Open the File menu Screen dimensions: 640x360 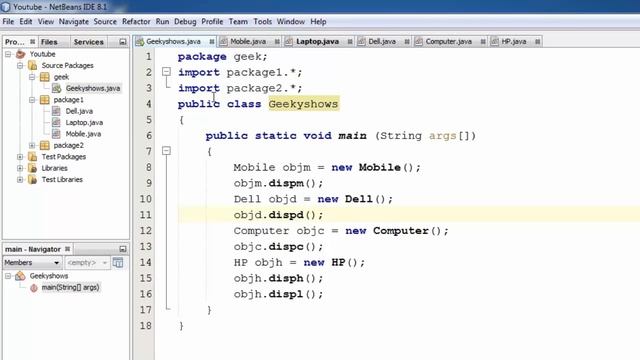[x=8, y=22]
